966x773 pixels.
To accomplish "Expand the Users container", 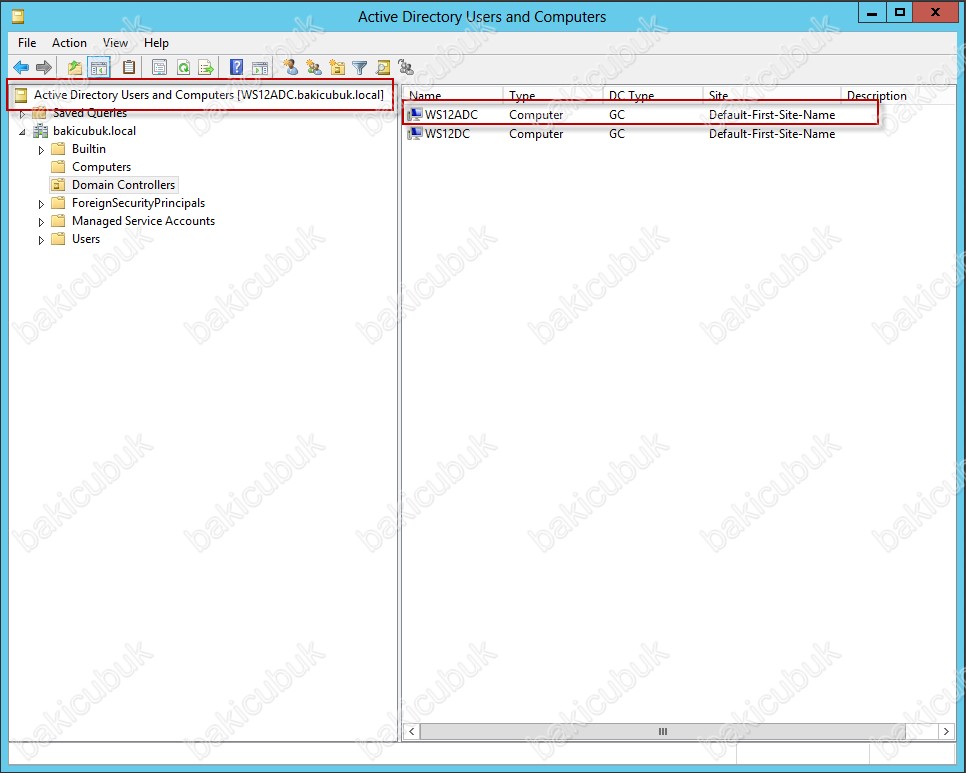I will (41, 240).
